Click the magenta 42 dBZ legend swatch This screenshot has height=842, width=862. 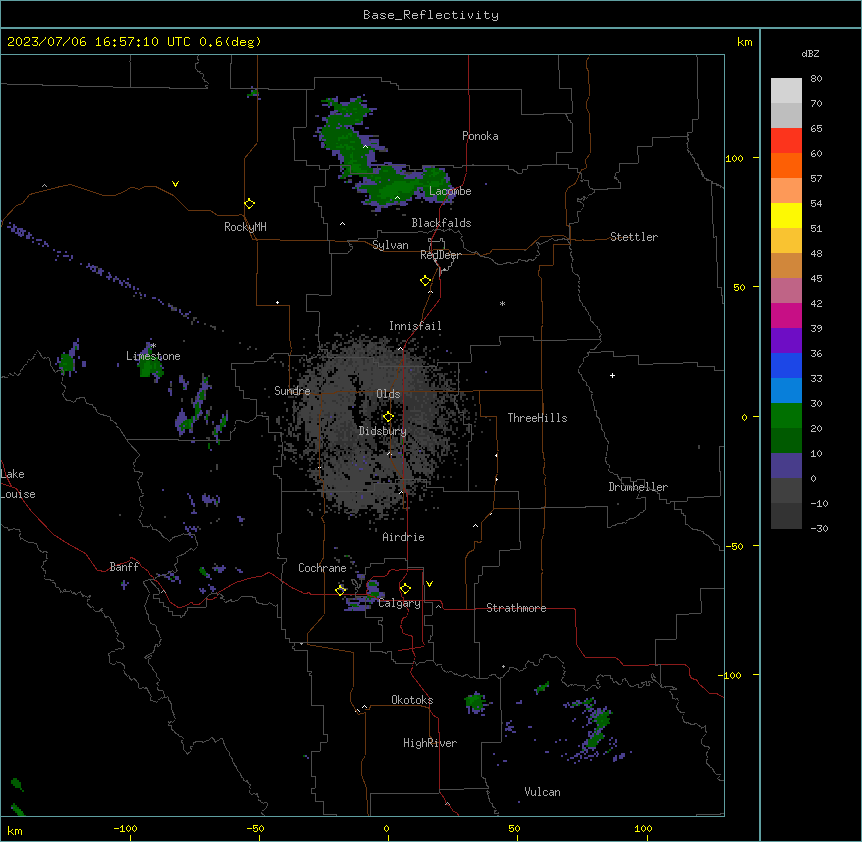pyautogui.click(x=786, y=315)
